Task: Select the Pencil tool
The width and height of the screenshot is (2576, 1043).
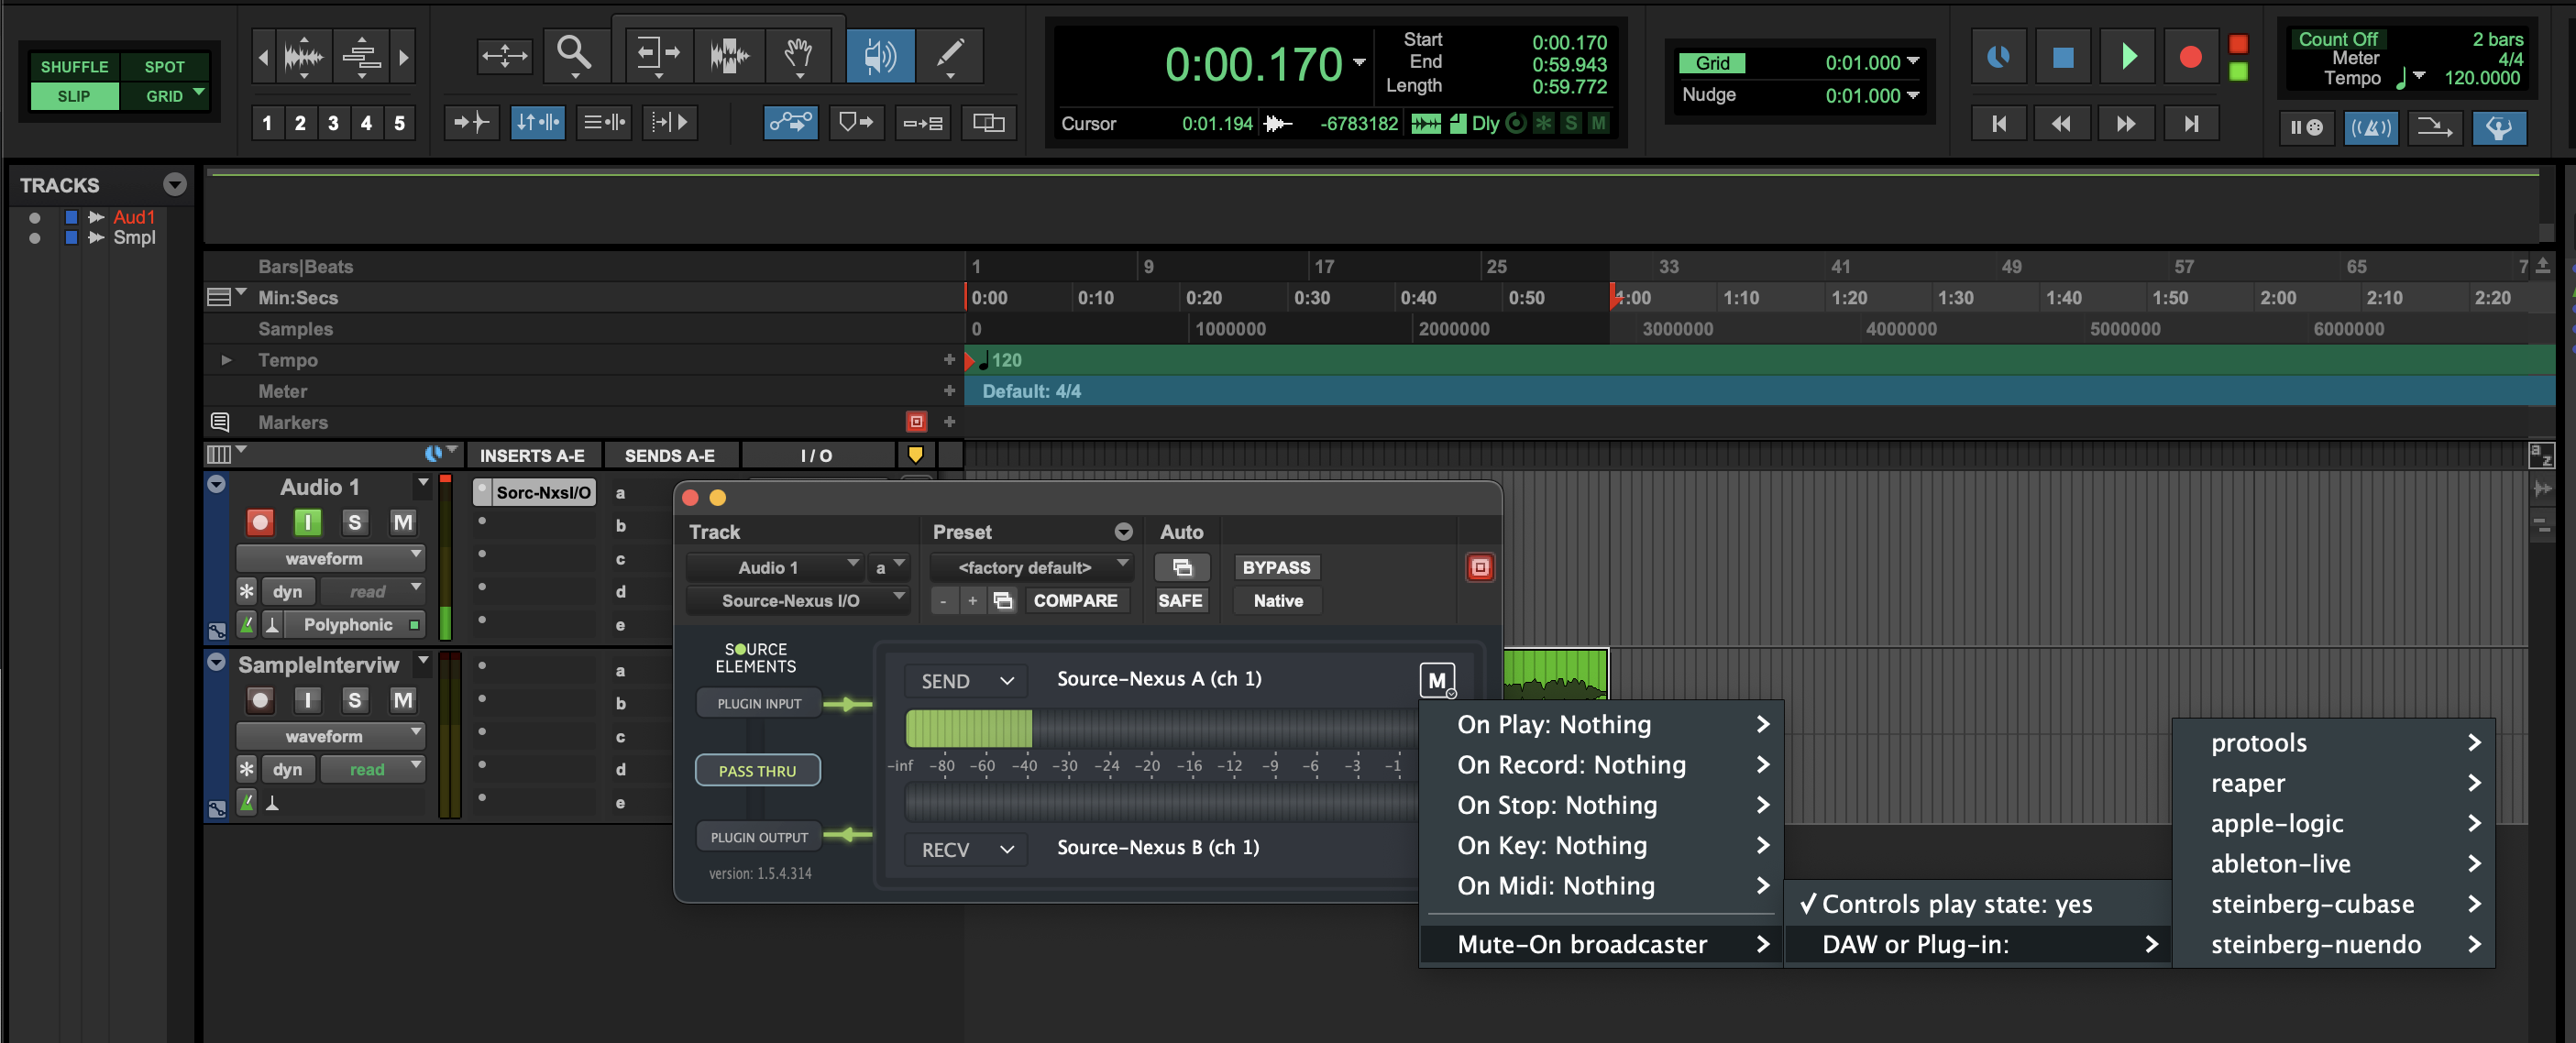Action: [949, 54]
